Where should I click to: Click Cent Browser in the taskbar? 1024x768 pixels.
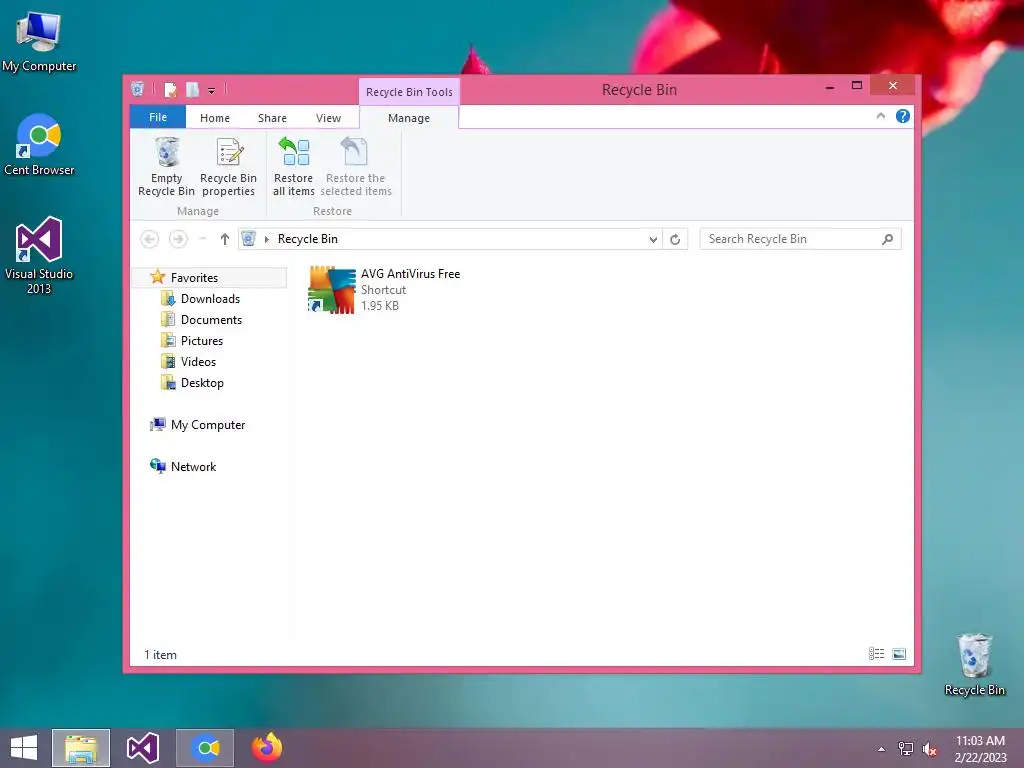point(204,748)
